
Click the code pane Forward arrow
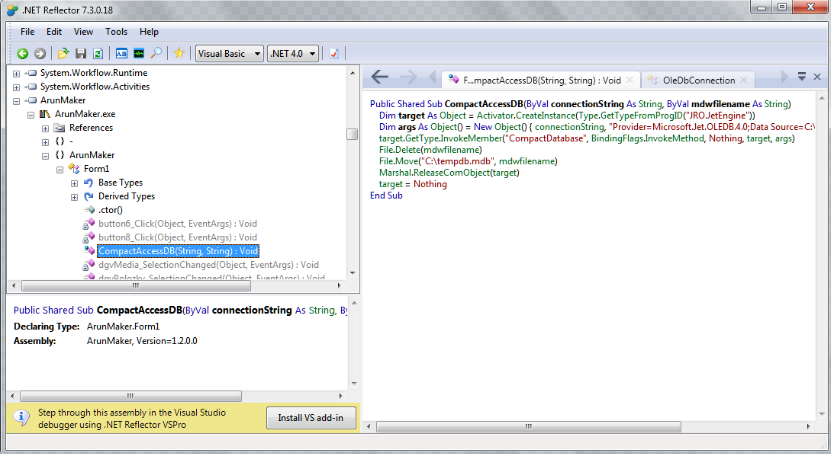(408, 77)
